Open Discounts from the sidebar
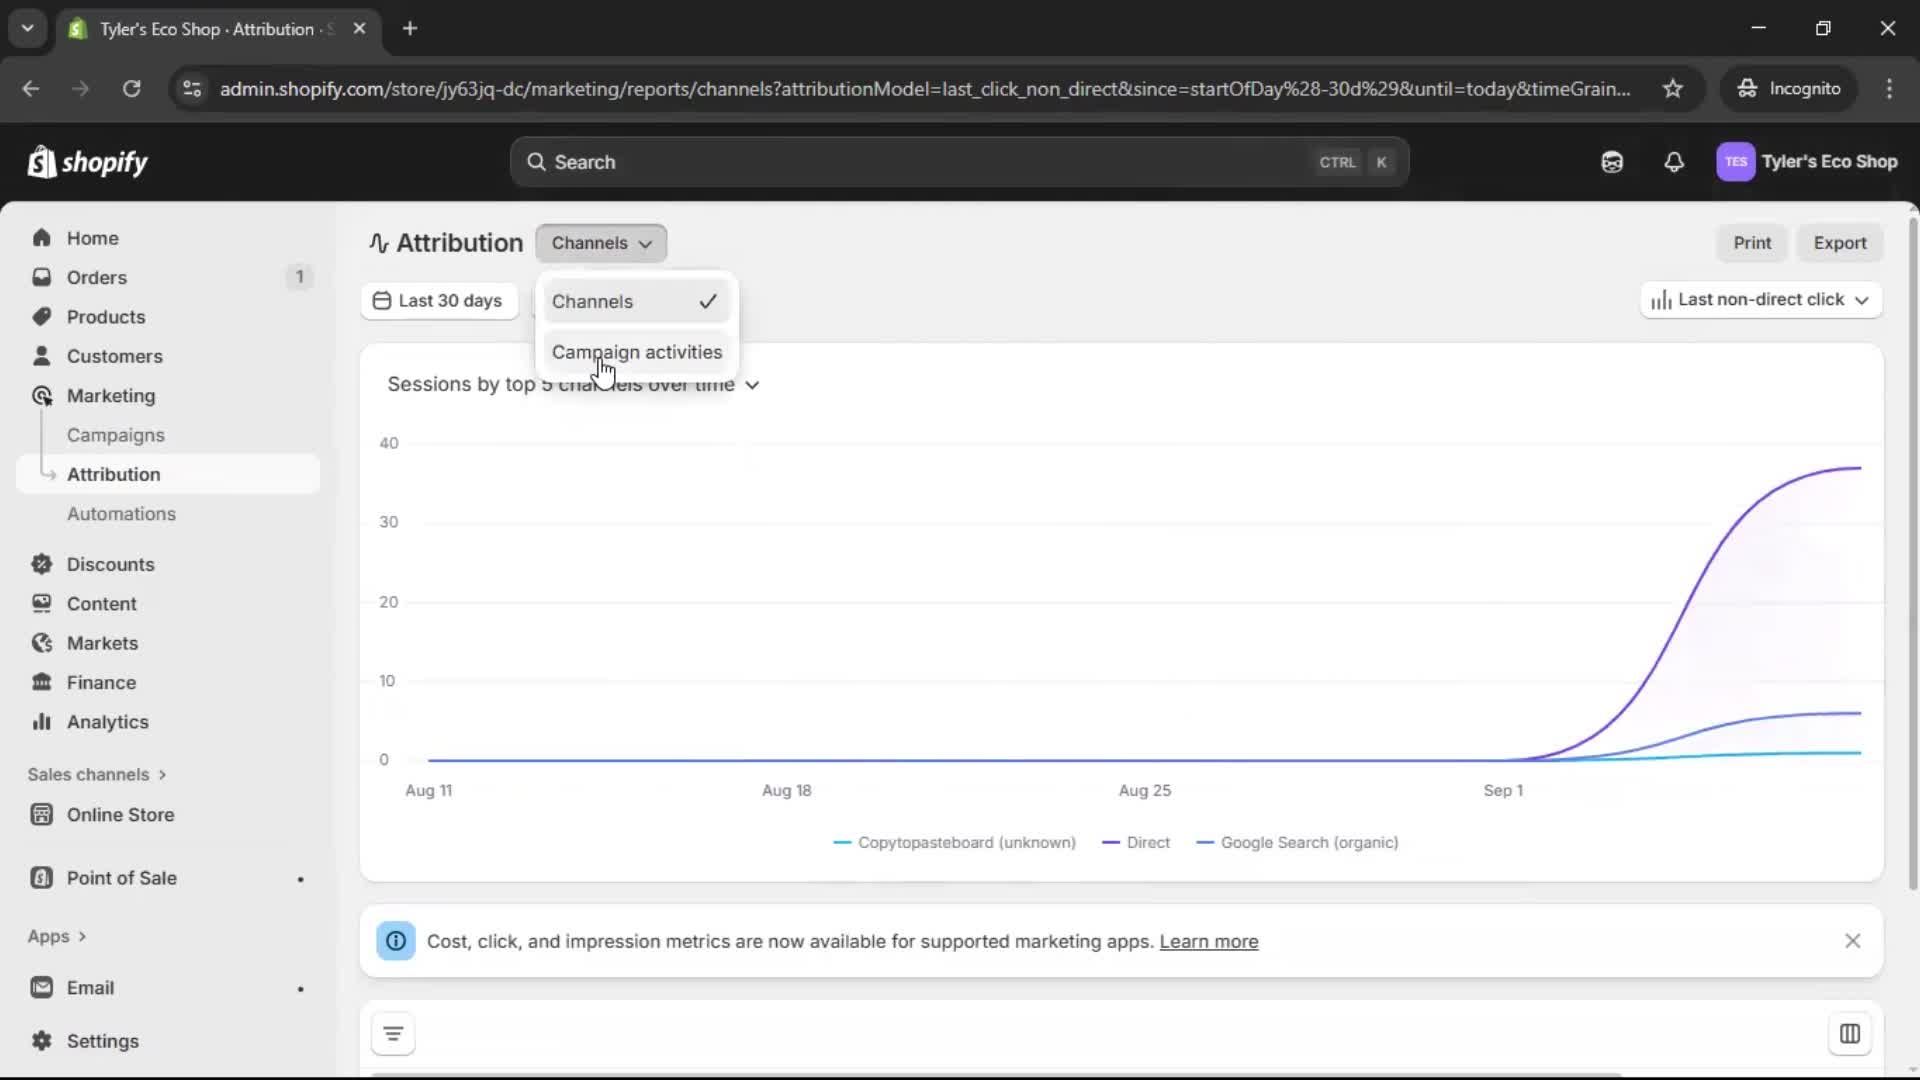This screenshot has width=1920, height=1080. coord(110,564)
